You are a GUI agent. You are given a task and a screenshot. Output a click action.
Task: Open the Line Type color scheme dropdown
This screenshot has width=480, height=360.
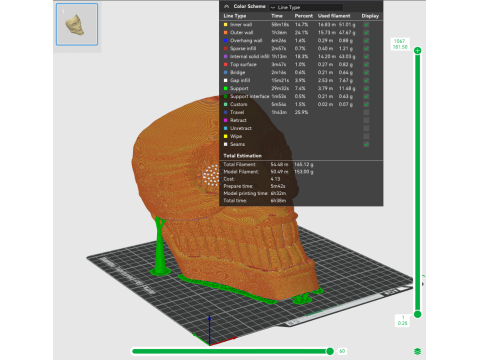[x=306, y=7]
